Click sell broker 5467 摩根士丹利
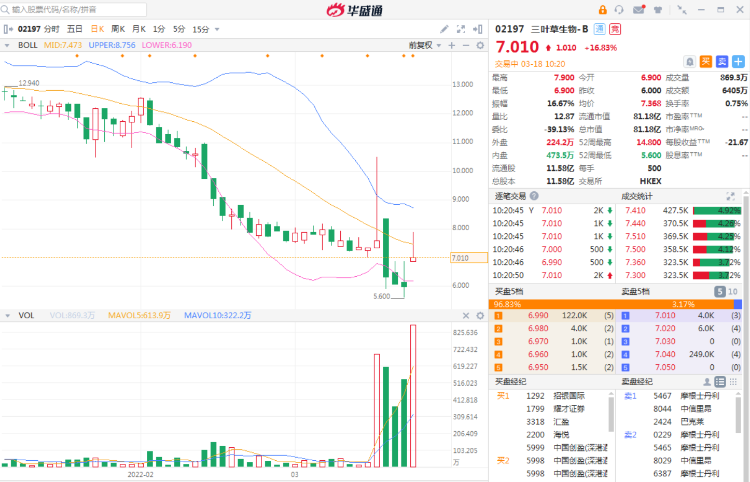750x482 pixels. 686,396
